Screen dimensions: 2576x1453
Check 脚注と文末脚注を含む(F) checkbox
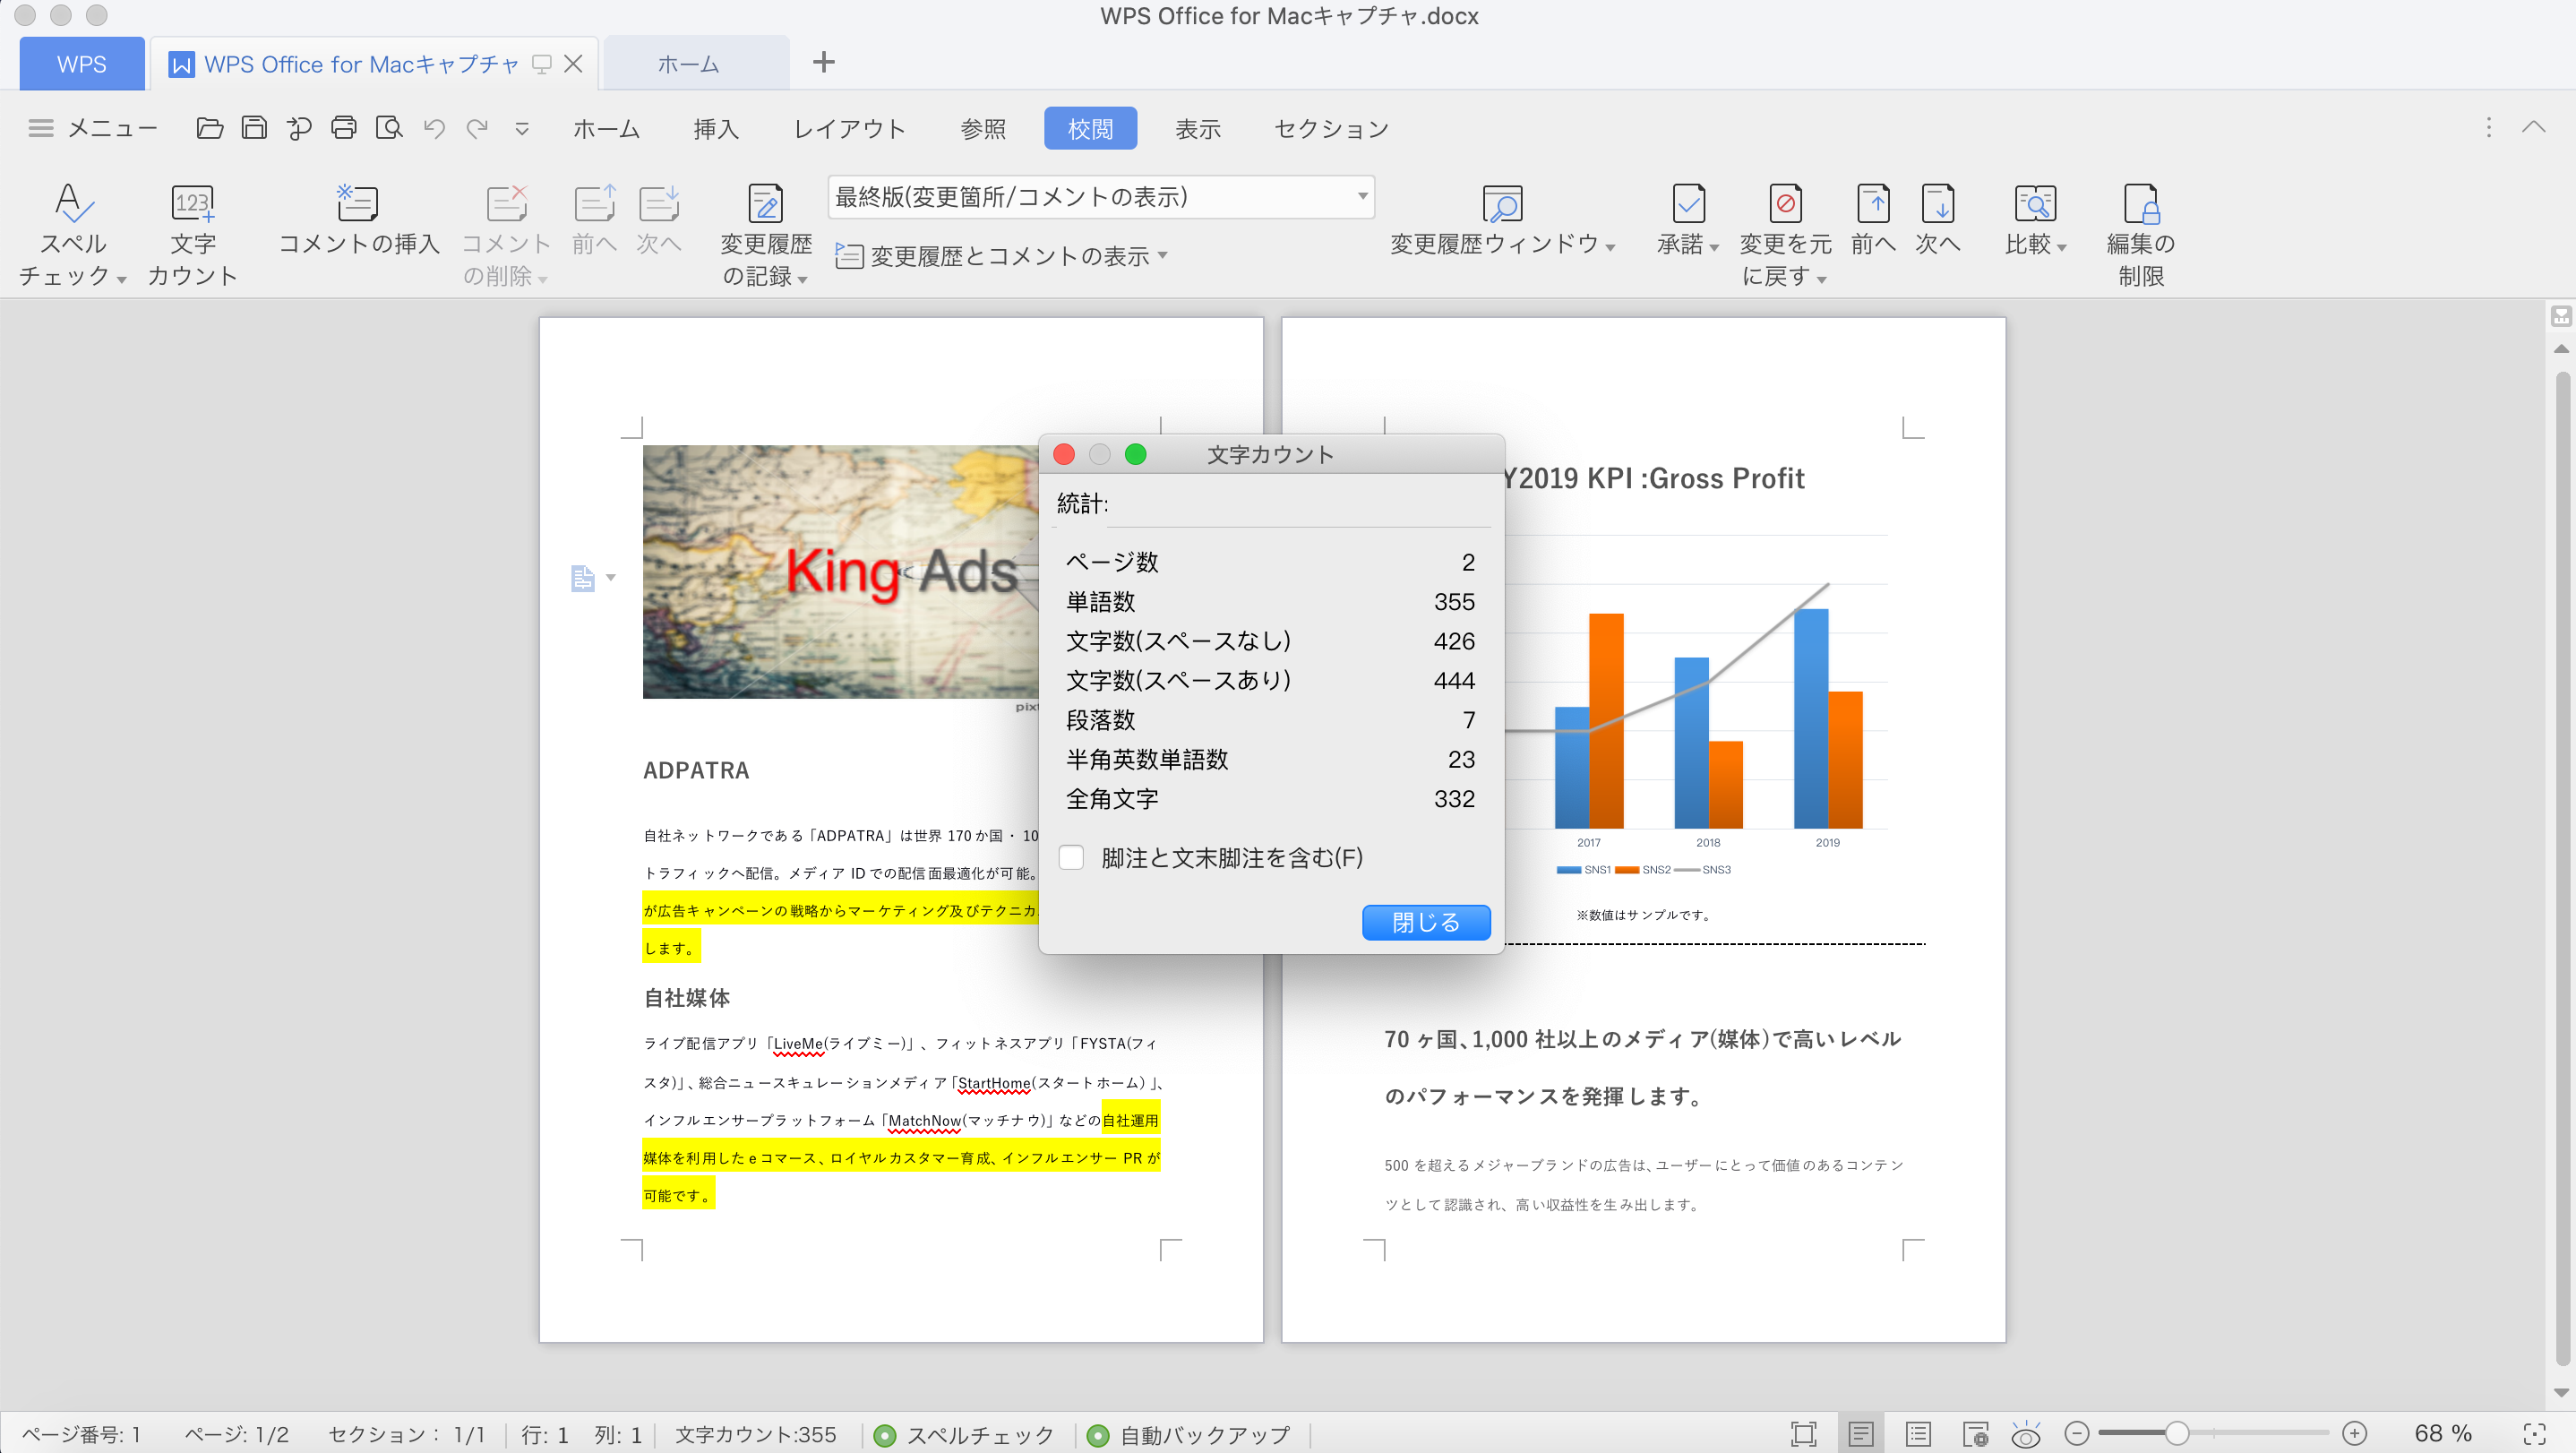tap(1071, 857)
